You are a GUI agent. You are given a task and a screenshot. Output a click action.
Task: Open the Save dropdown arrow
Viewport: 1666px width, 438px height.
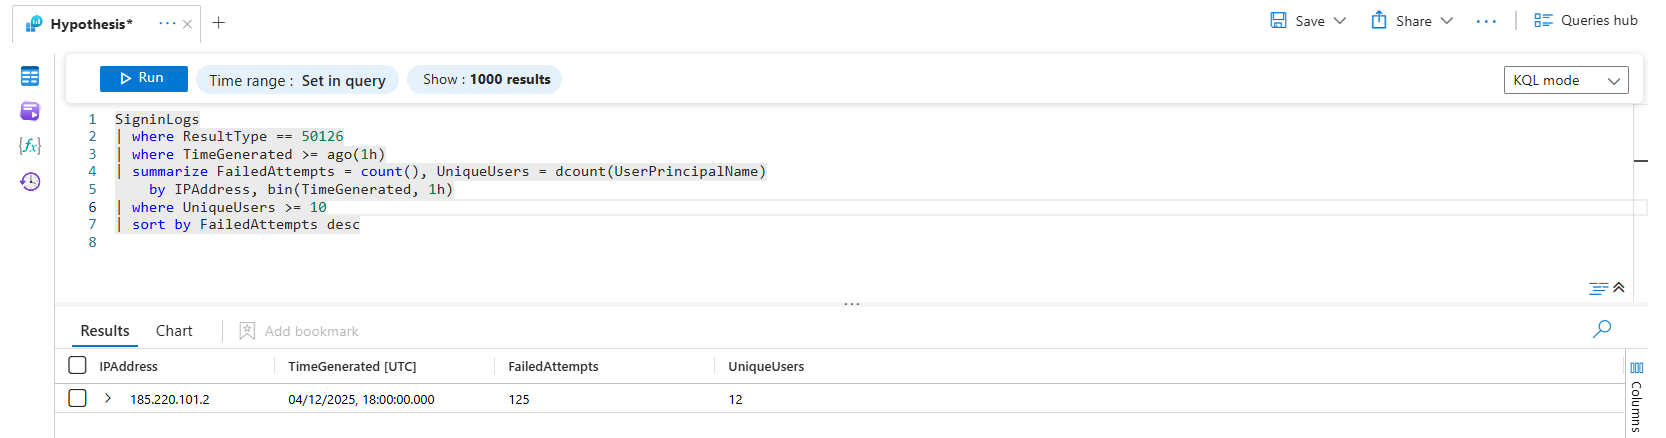pos(1340,21)
